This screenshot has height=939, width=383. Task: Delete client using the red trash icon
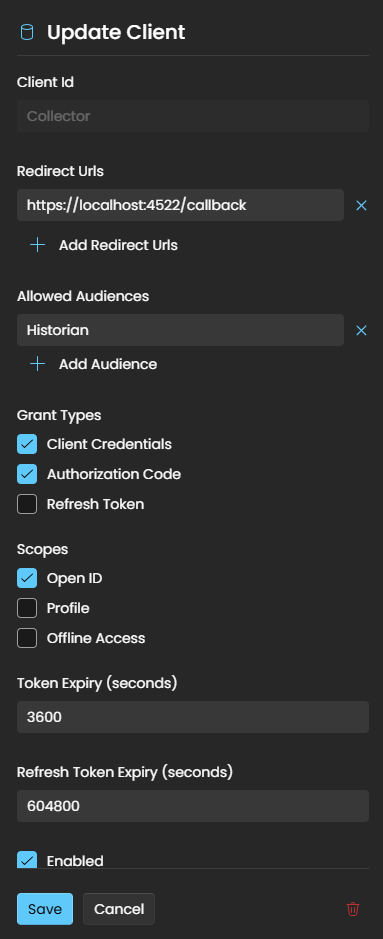353,909
